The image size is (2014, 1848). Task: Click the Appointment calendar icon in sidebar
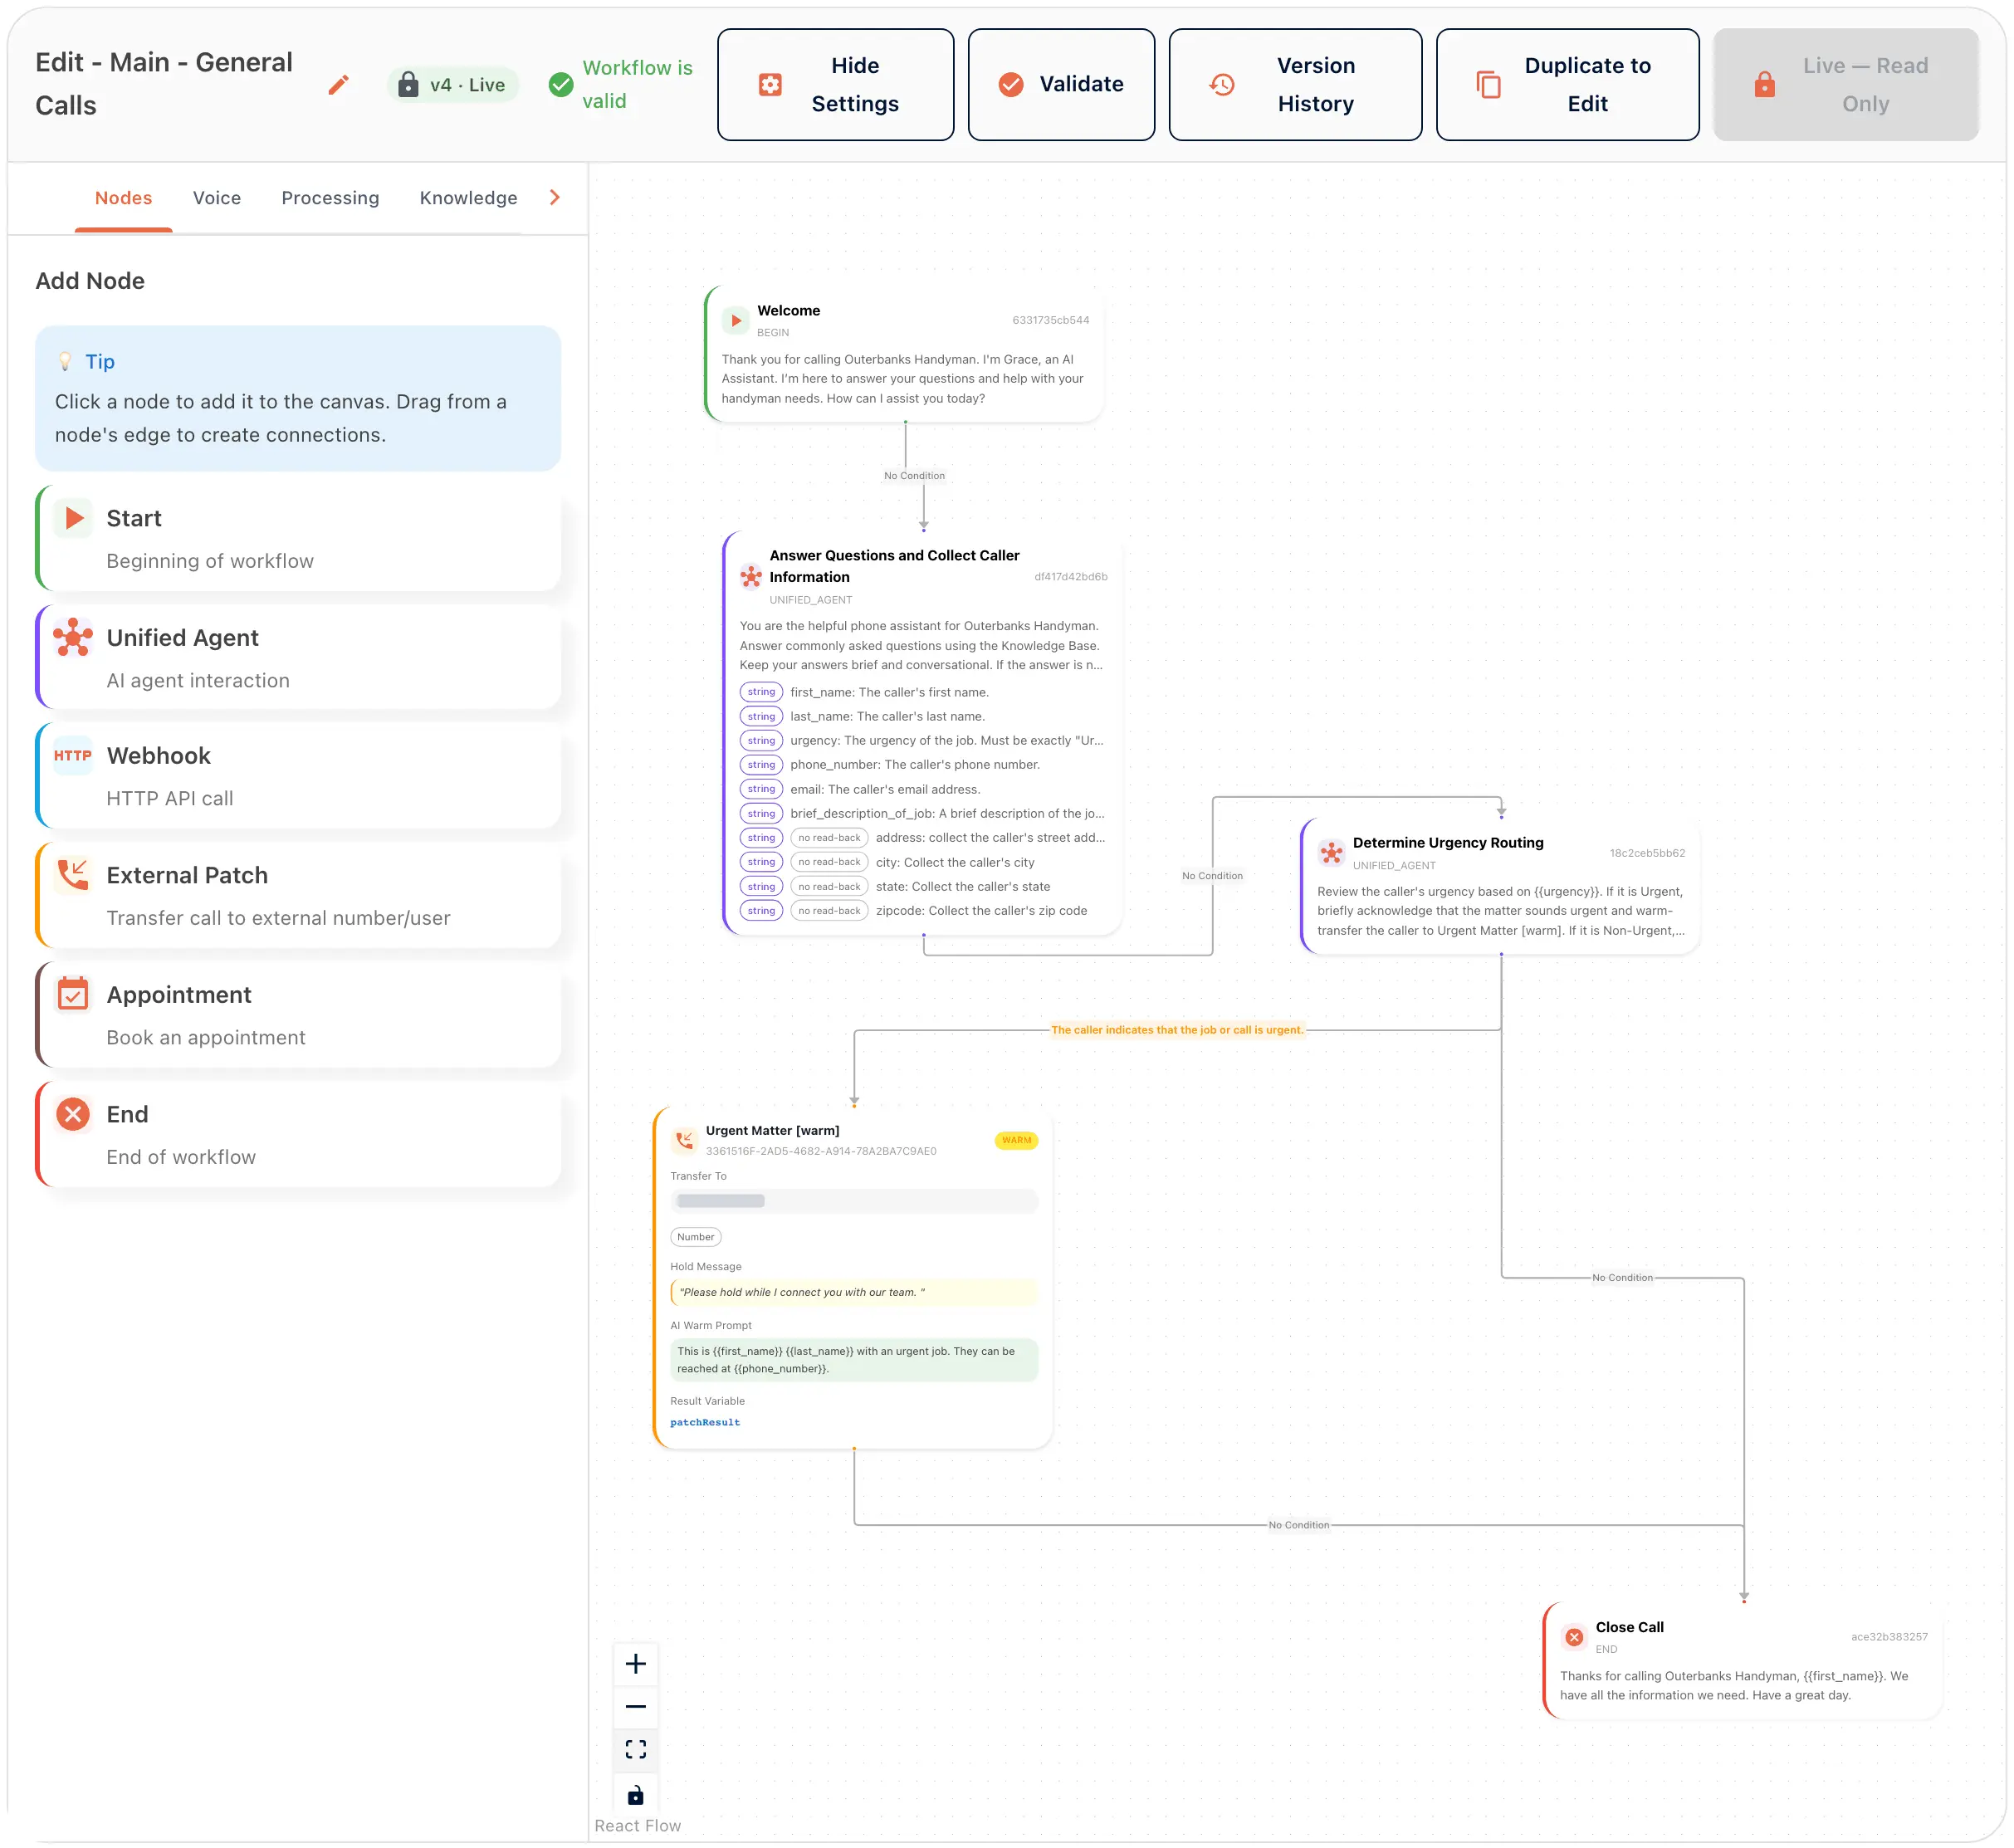click(73, 994)
